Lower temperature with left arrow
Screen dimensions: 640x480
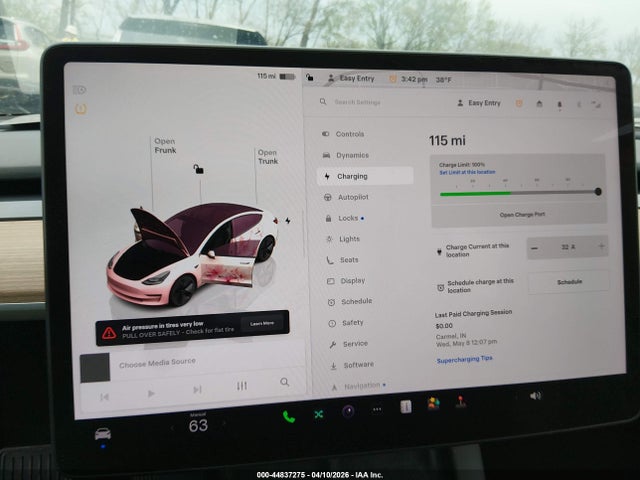coord(172,428)
